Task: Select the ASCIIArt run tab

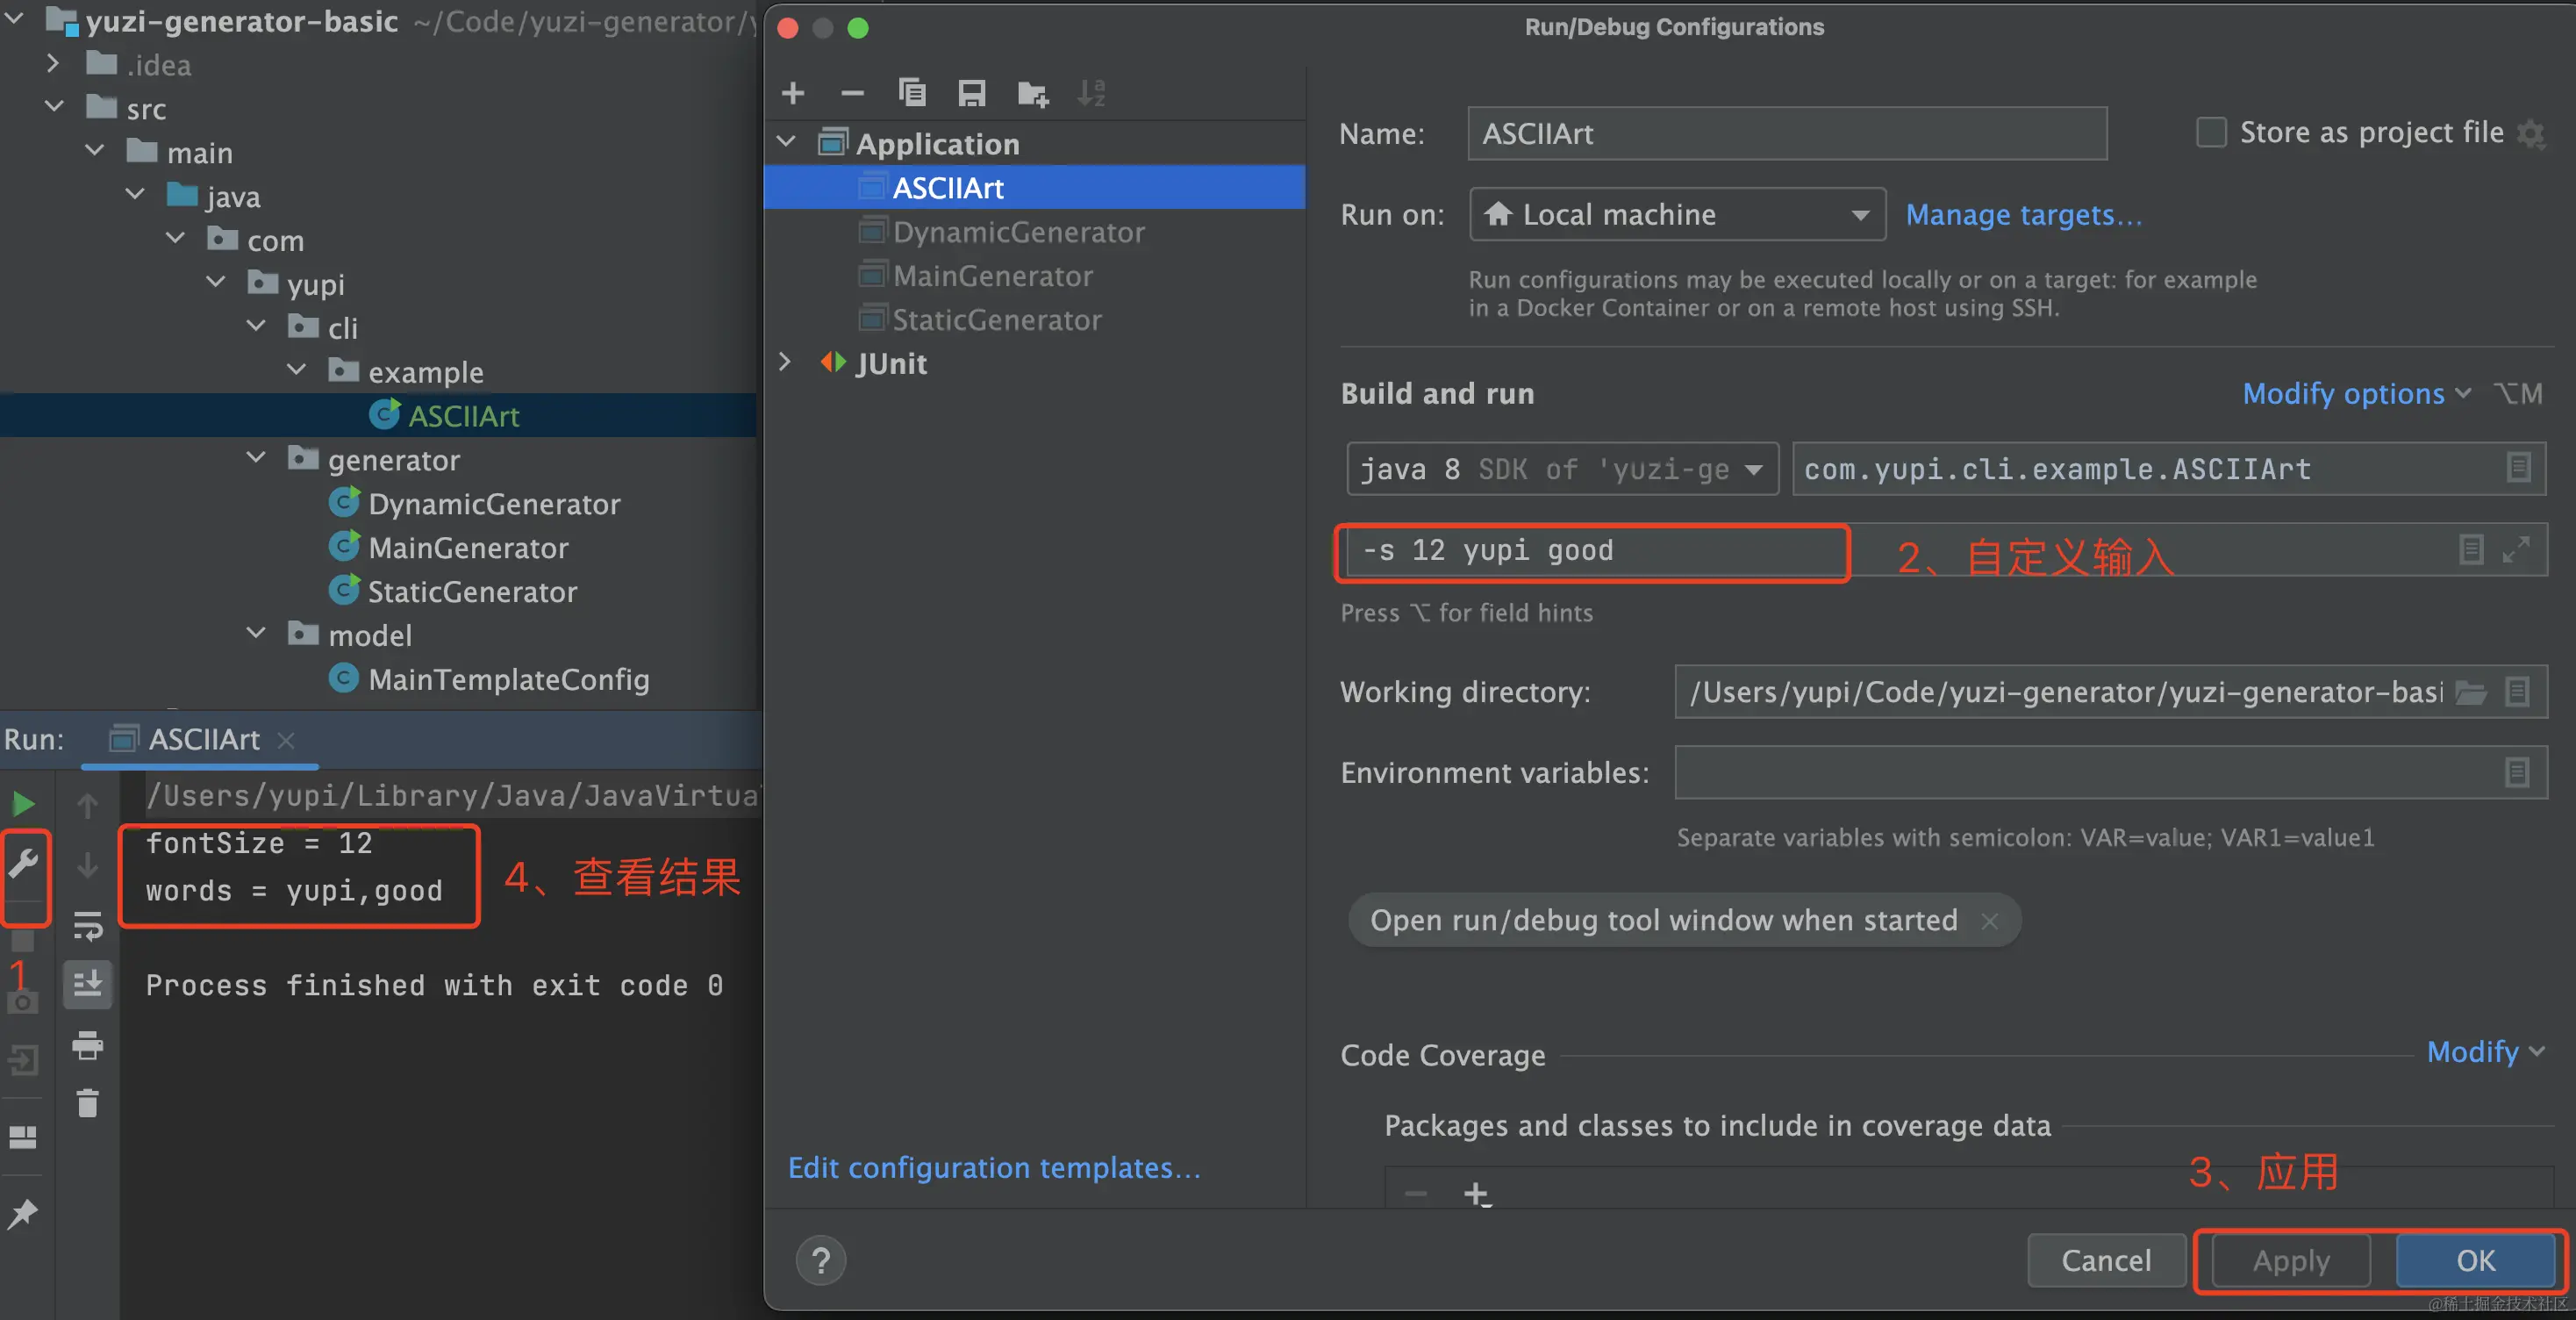Action: tap(203, 739)
